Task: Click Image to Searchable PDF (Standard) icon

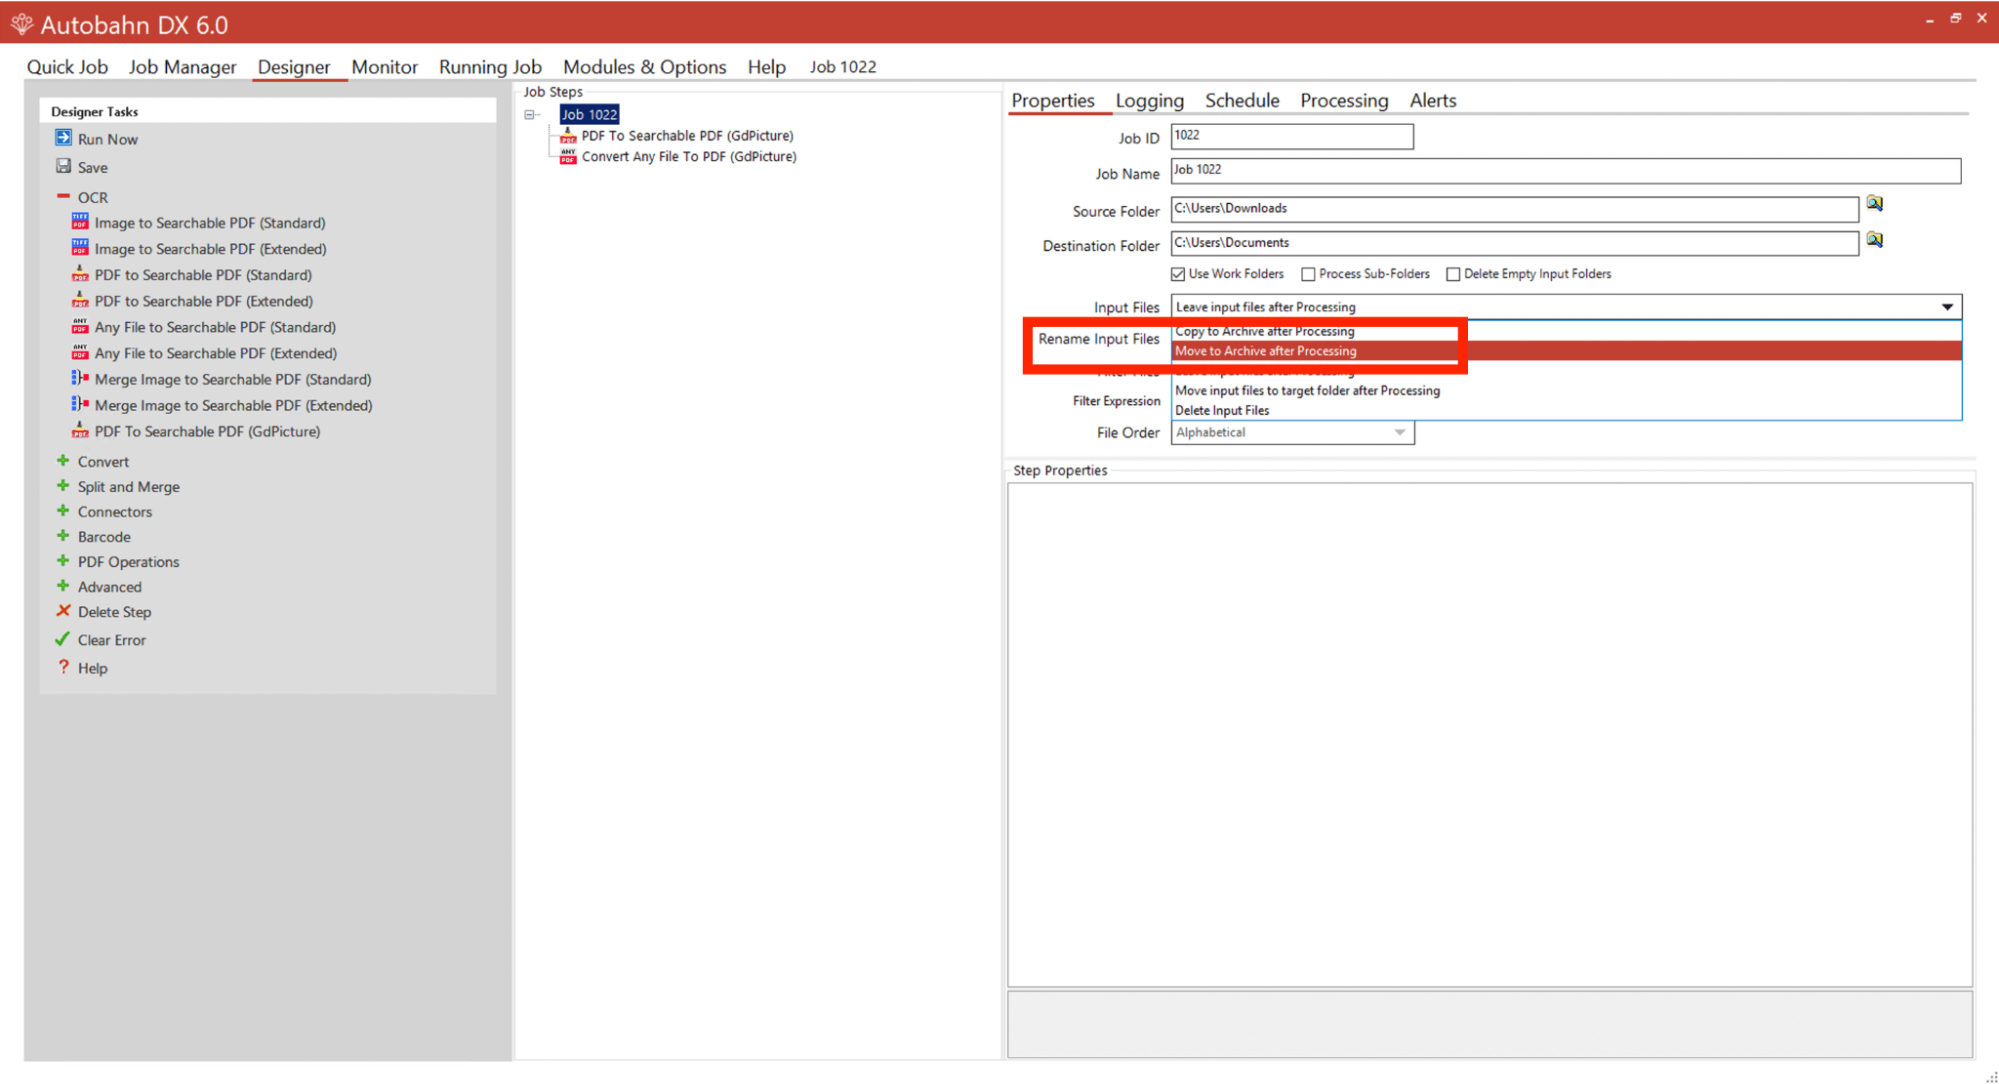Action: point(80,222)
